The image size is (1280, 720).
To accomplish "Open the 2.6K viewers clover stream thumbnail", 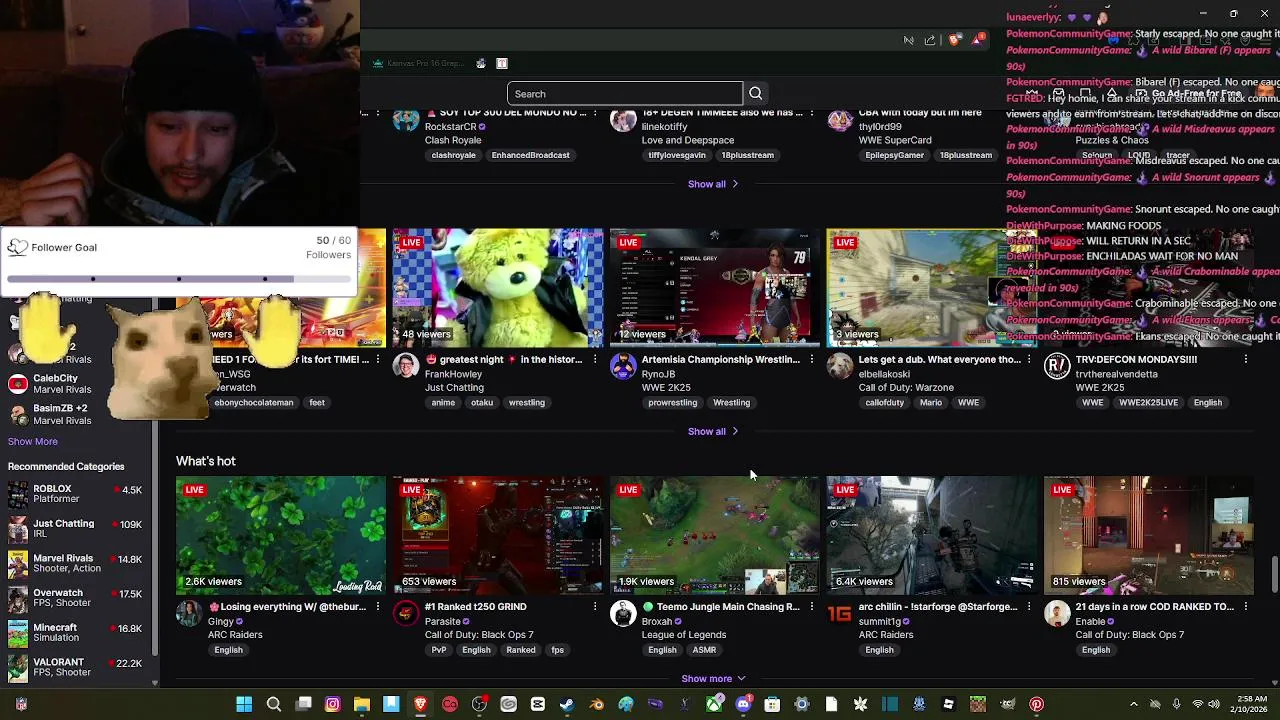I will coord(281,536).
